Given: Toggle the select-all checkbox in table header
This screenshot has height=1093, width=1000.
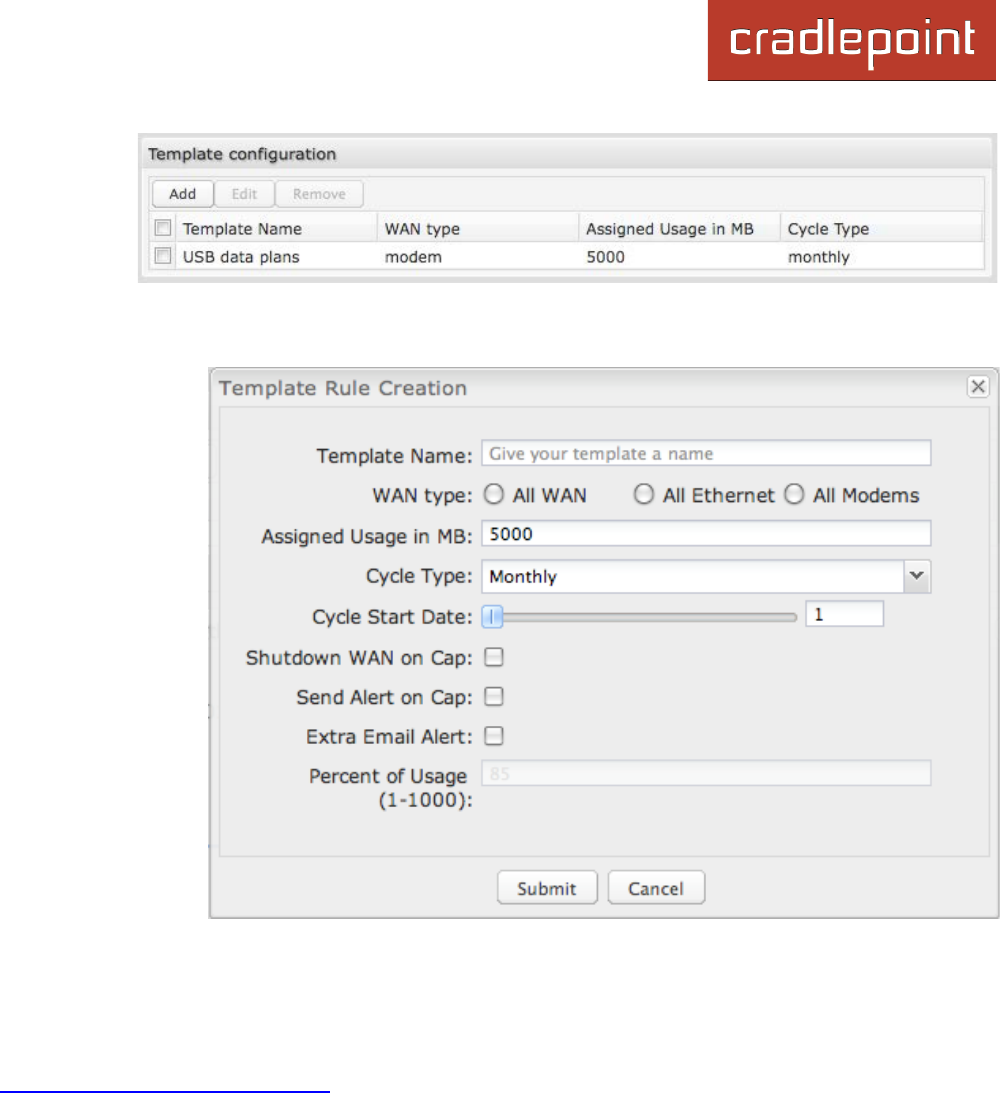Looking at the screenshot, I should click(x=163, y=228).
